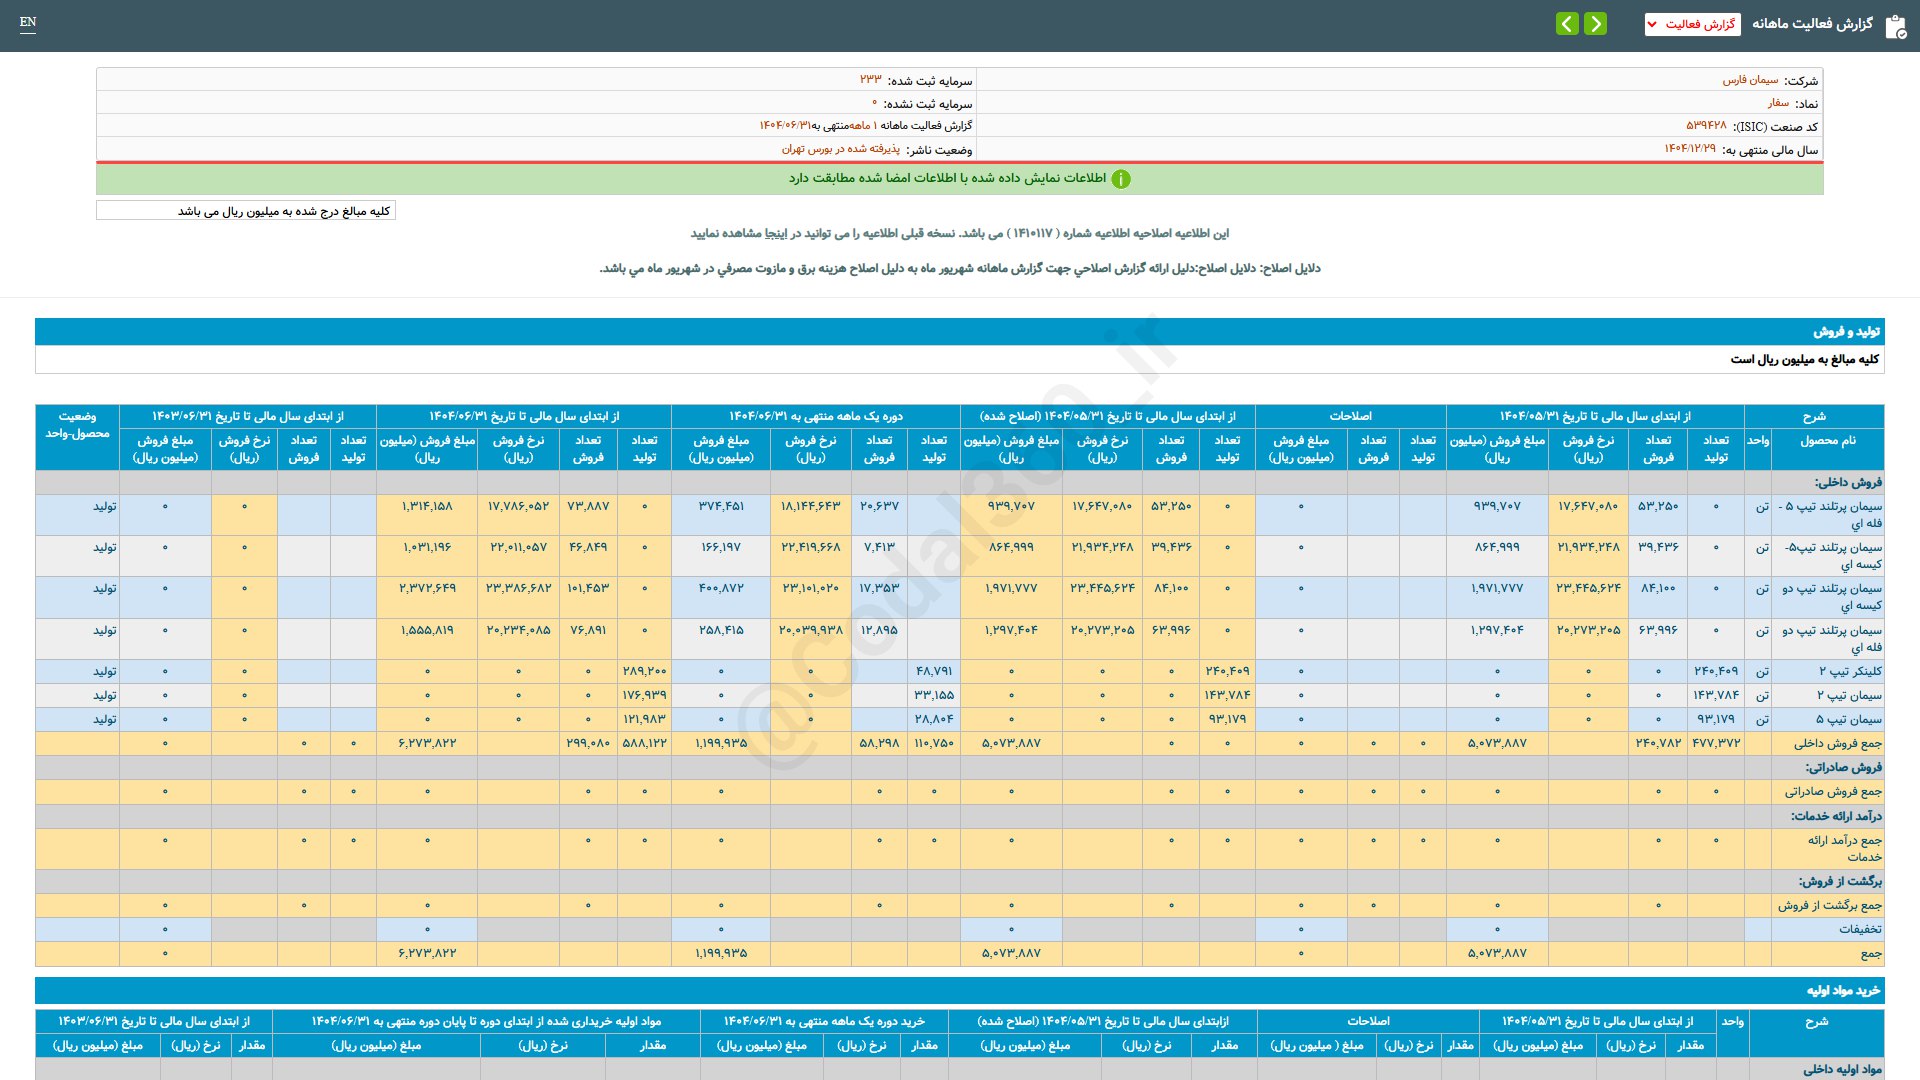
Task: Click the green info icon in banner
Action: point(1121,179)
